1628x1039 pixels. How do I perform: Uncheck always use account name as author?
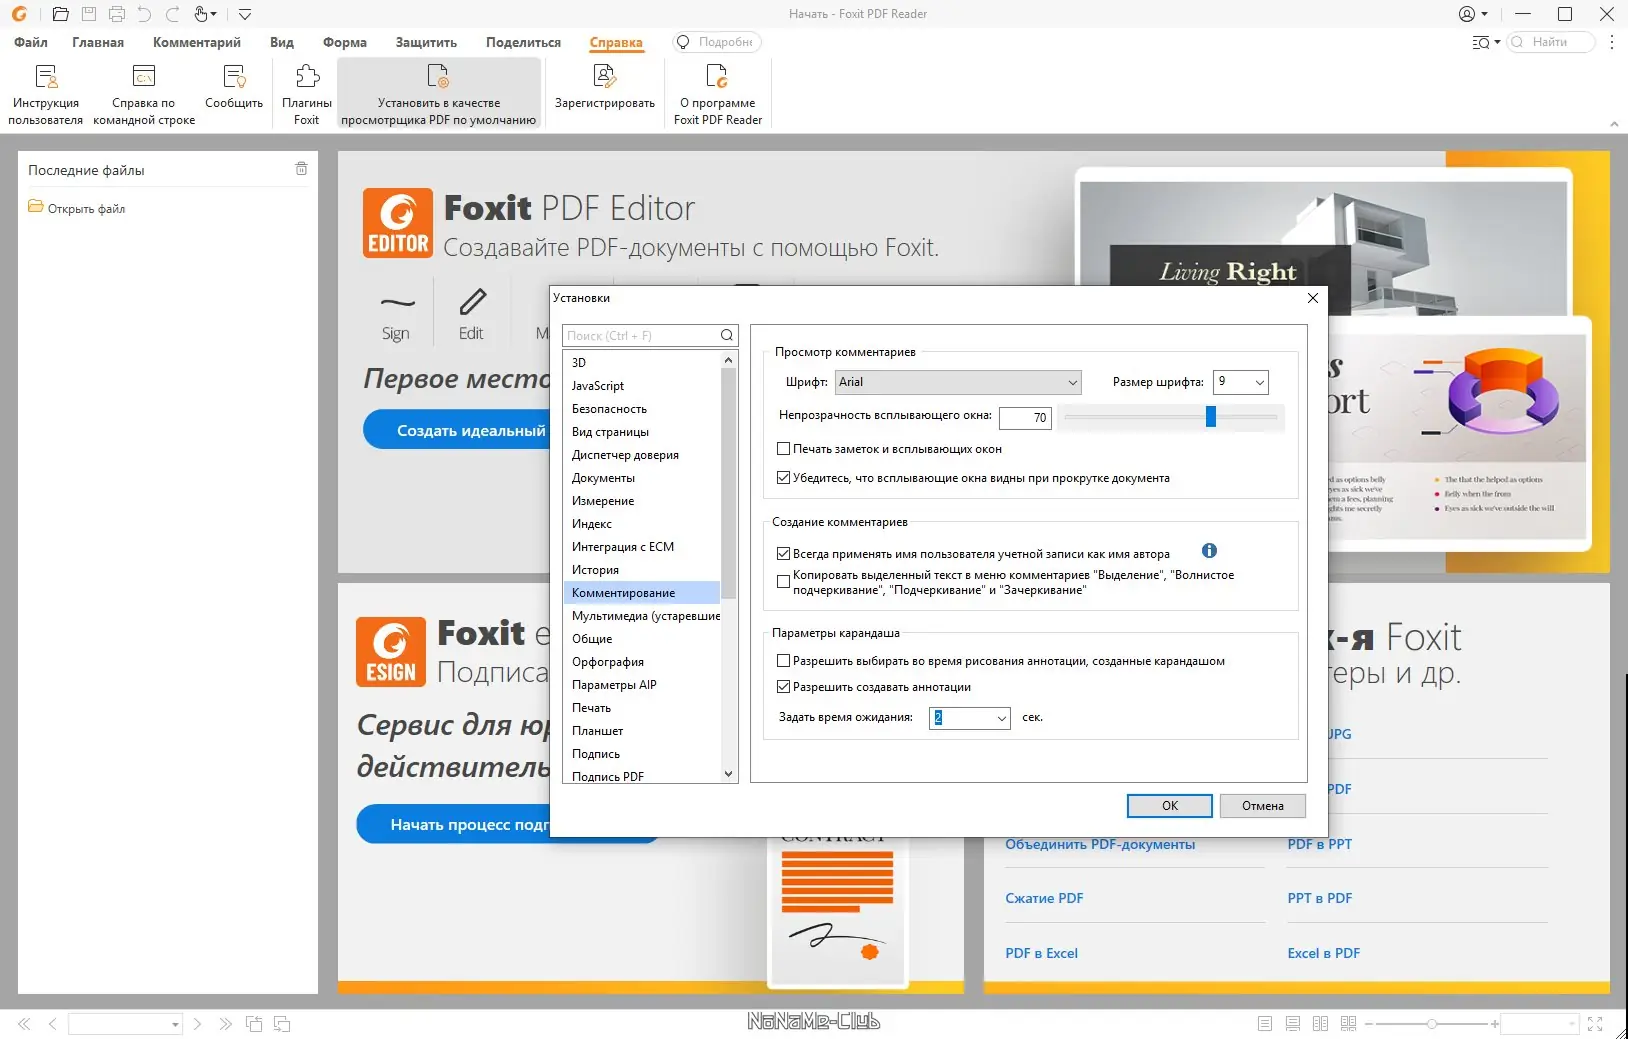click(784, 553)
